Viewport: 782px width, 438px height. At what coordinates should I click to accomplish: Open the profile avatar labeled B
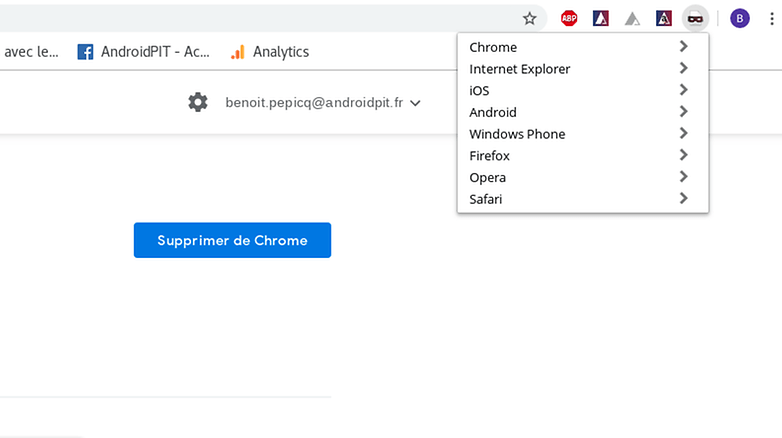tap(740, 19)
